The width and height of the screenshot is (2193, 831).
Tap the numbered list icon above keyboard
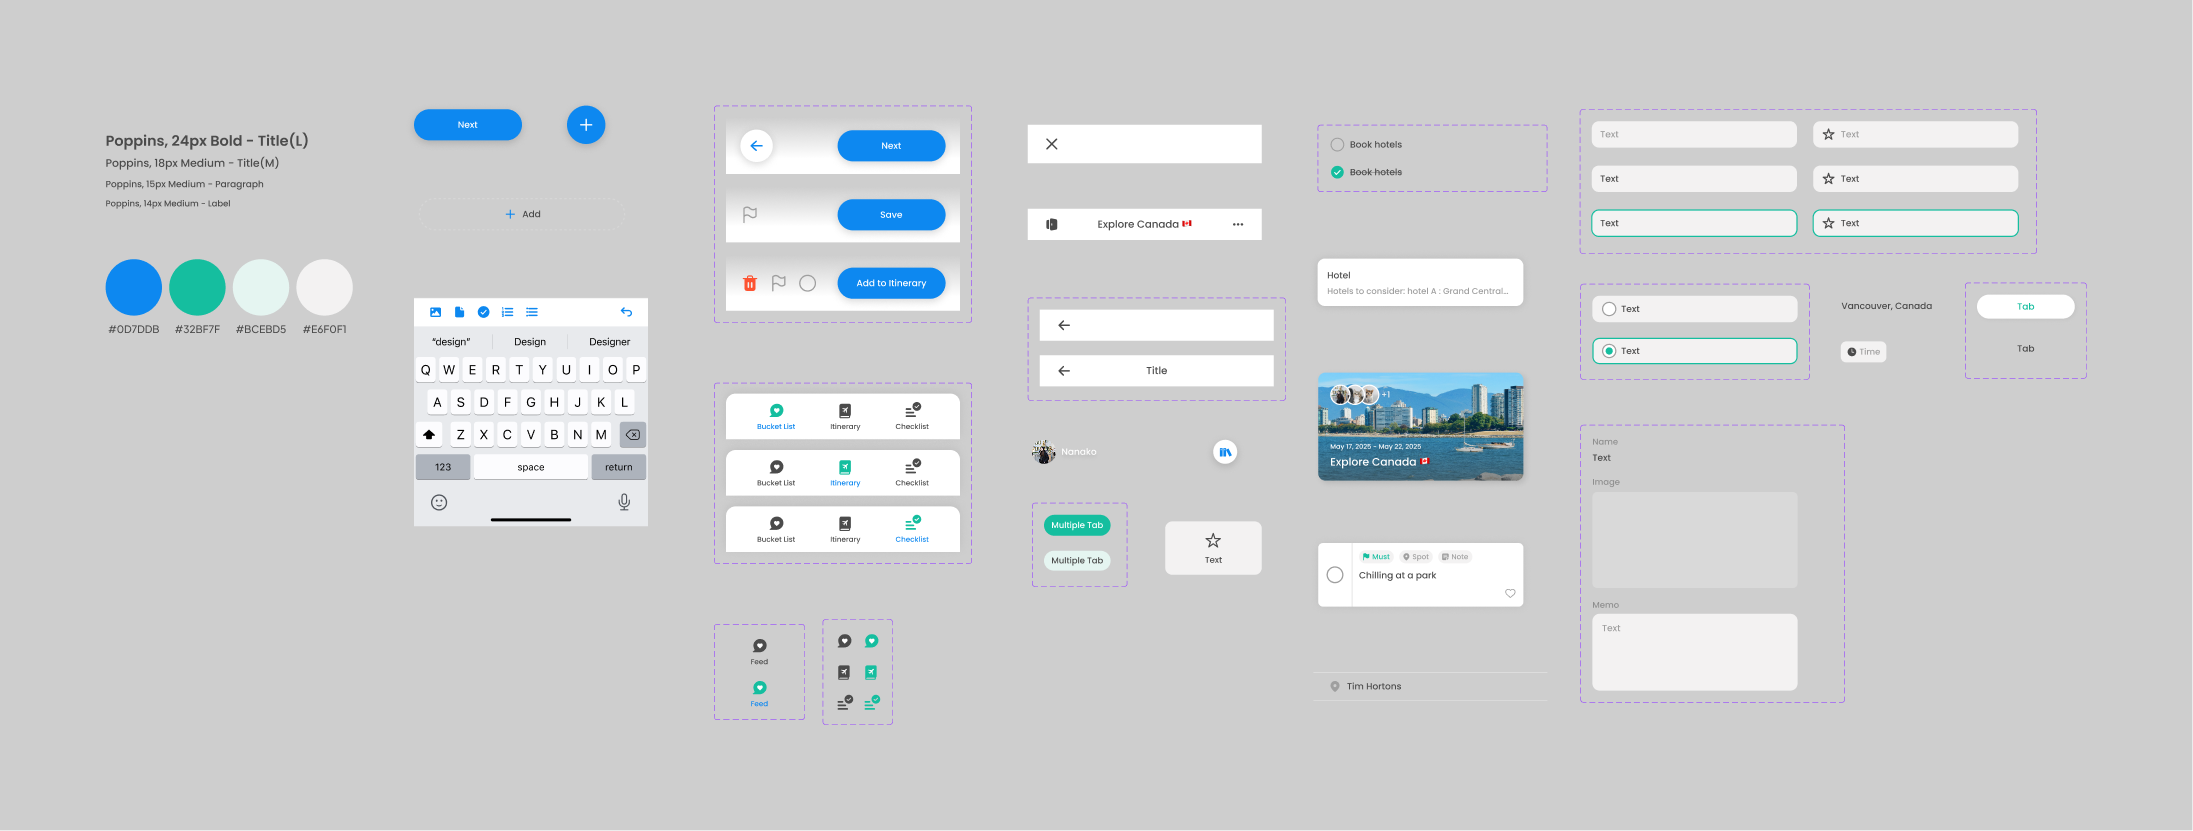click(507, 312)
